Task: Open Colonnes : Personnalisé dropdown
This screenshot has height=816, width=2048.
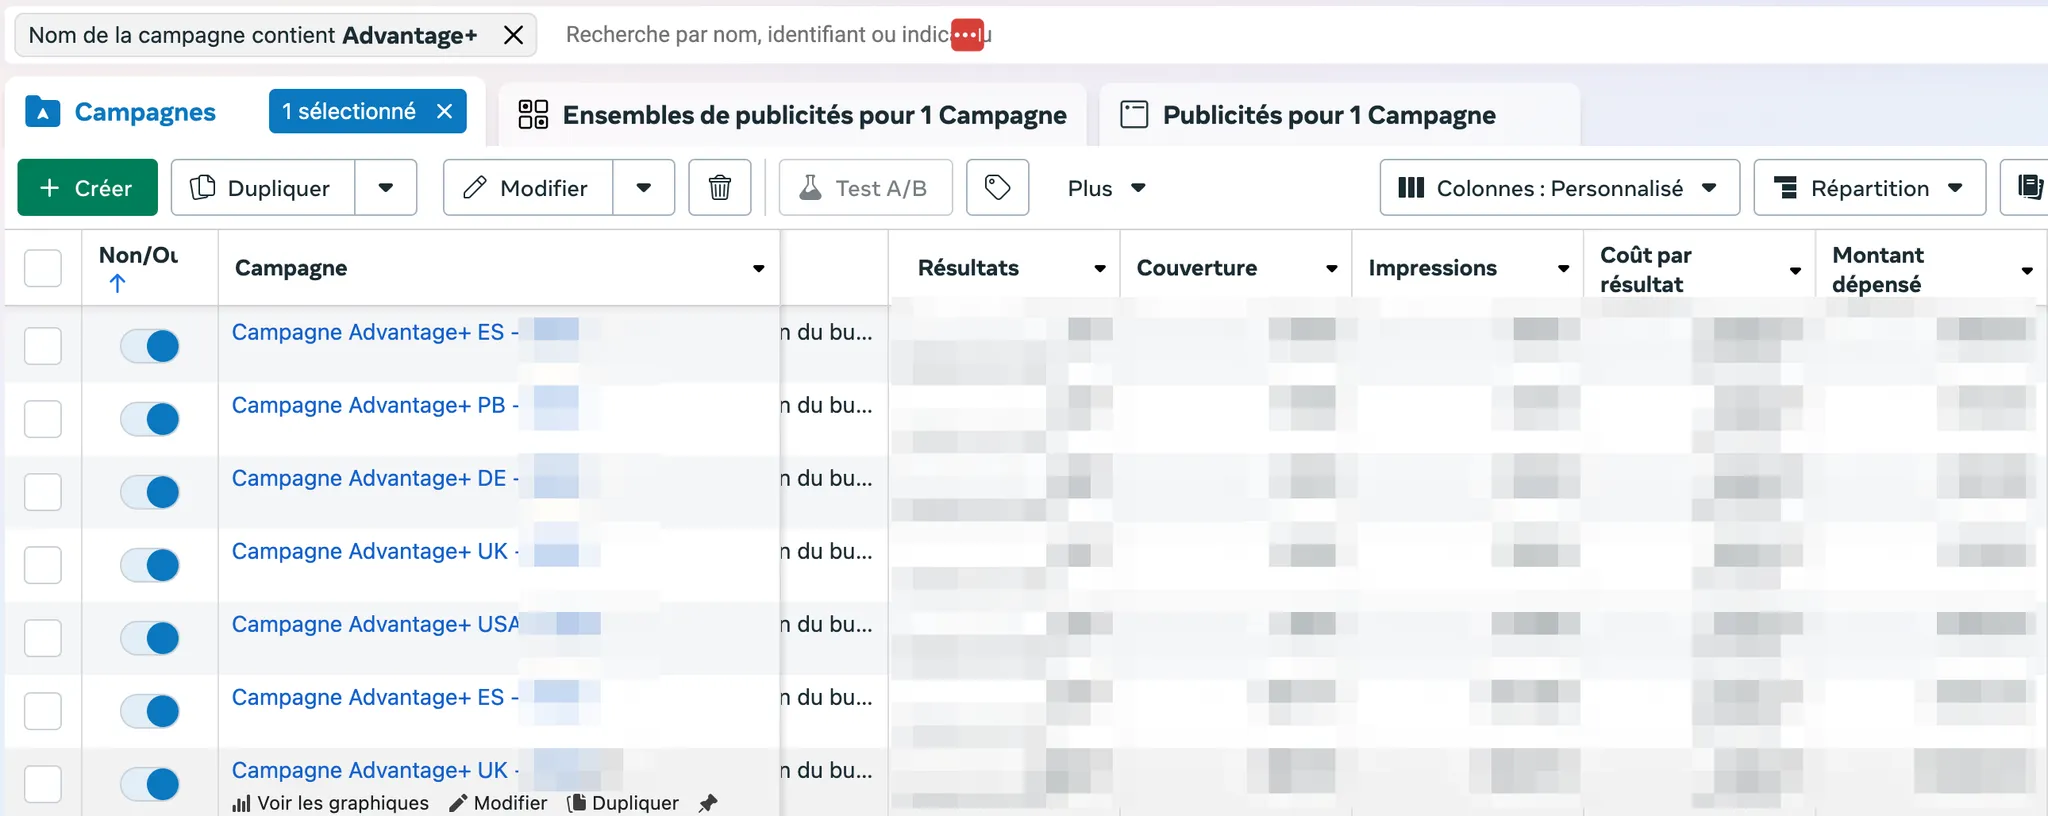Action: pyautogui.click(x=1559, y=188)
